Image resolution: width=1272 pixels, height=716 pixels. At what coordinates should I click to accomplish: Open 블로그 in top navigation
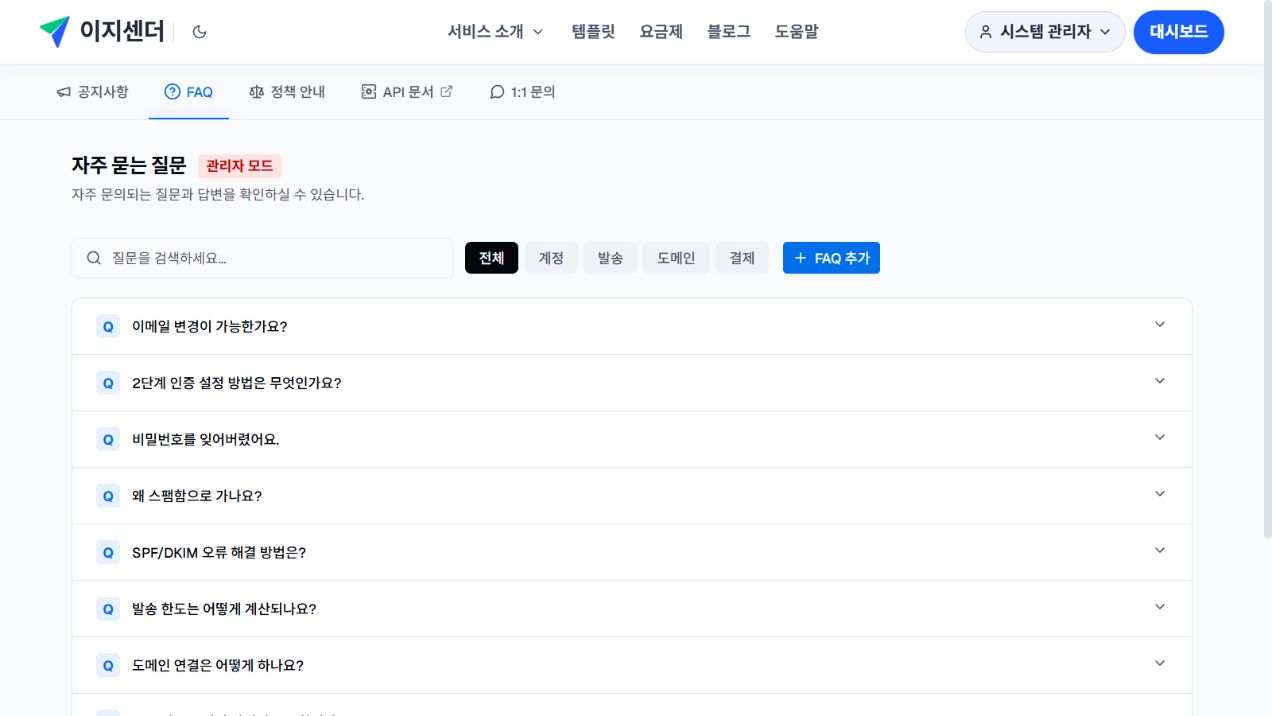pyautogui.click(x=729, y=32)
